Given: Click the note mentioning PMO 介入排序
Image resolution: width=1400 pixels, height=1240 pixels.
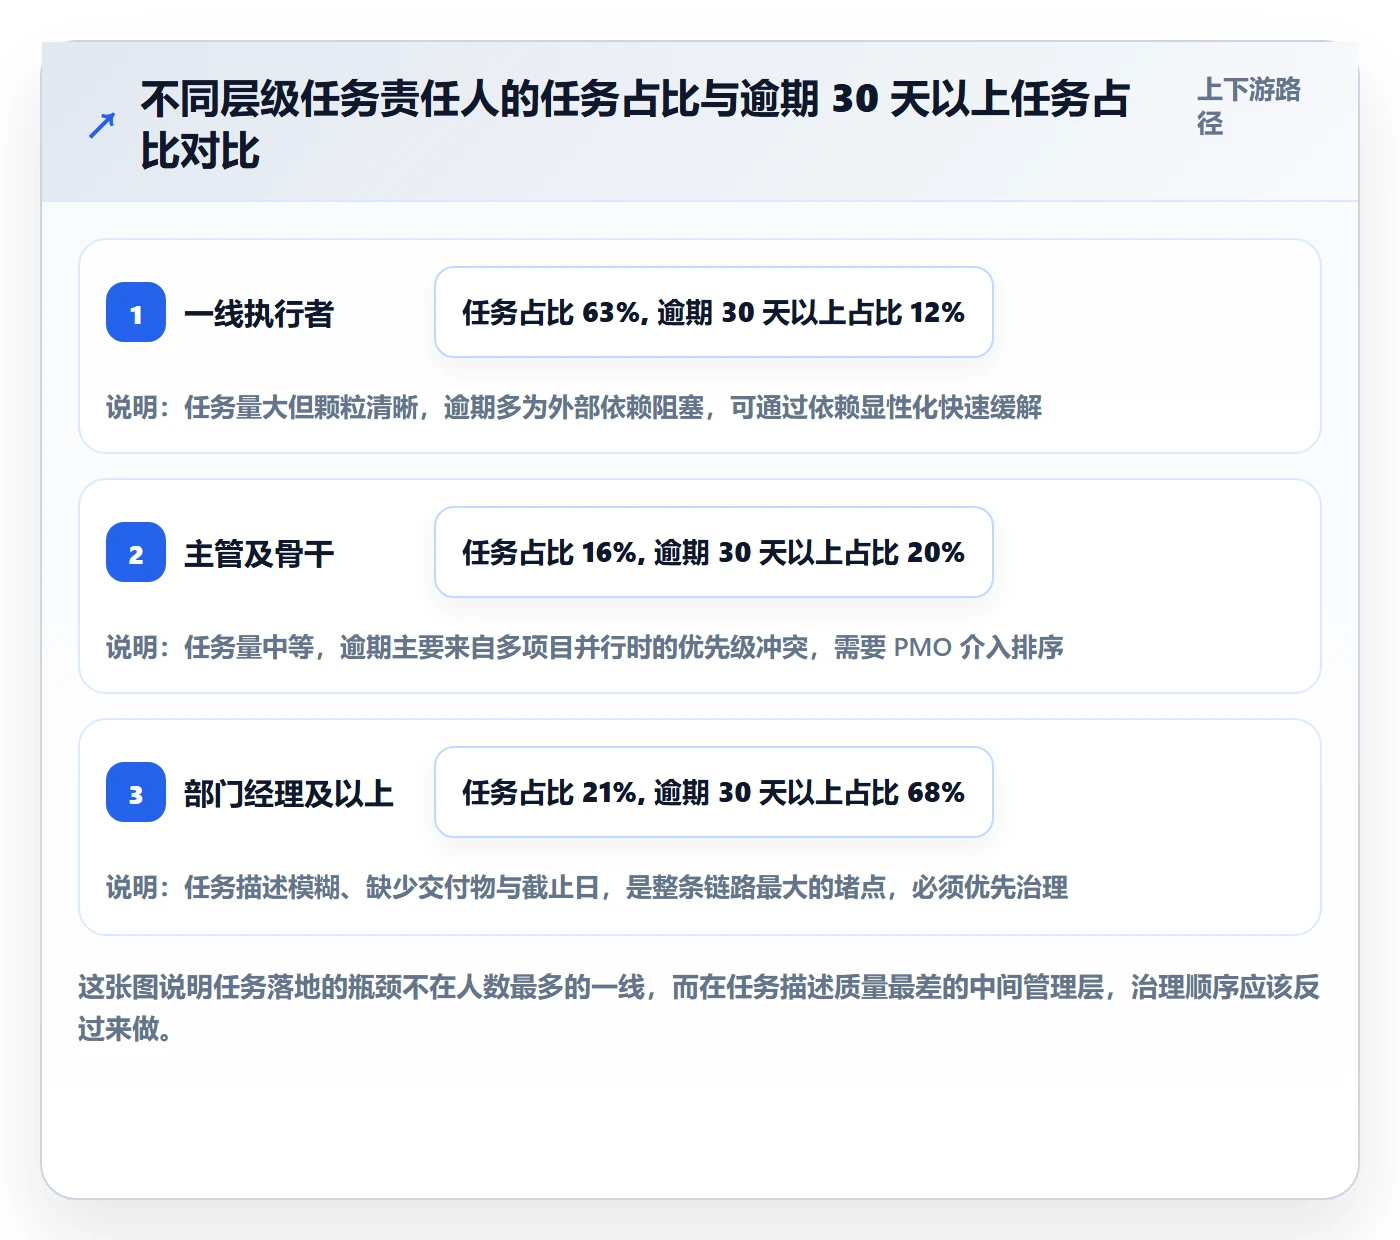Looking at the screenshot, I should [585, 647].
